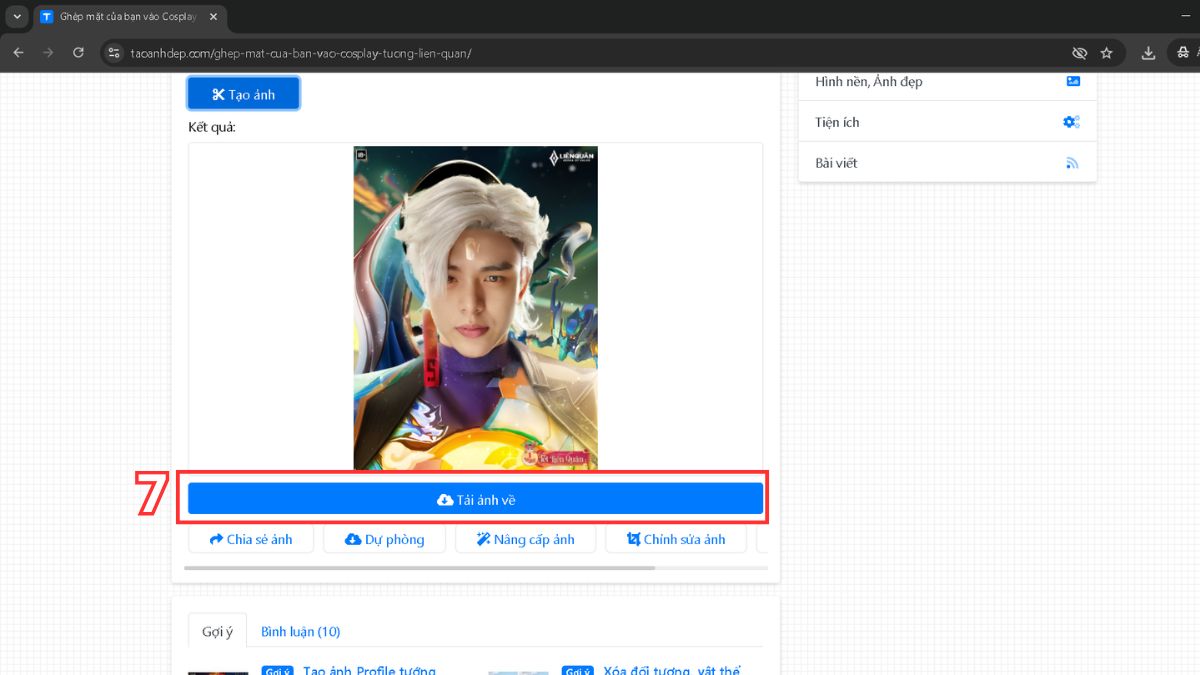Viewport: 1200px width, 675px height.
Task: Minimize the browser window
Action: pyautogui.click(x=1185, y=17)
